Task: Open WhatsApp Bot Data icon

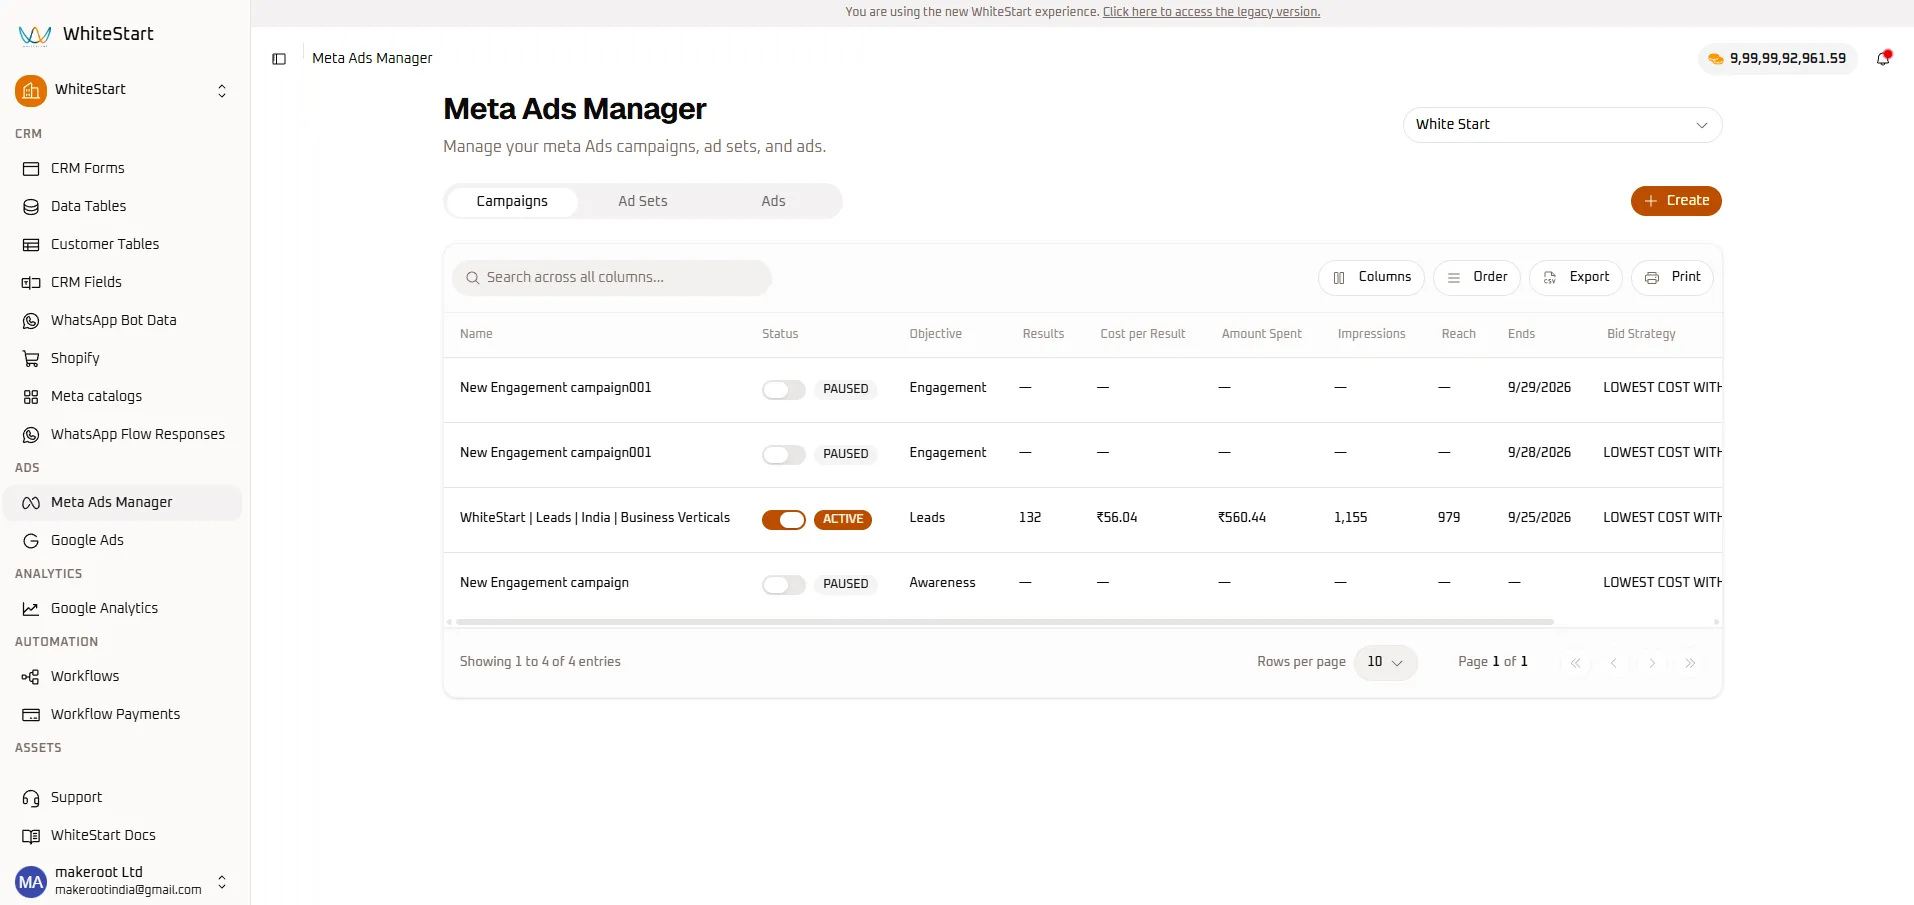Action: (x=31, y=321)
